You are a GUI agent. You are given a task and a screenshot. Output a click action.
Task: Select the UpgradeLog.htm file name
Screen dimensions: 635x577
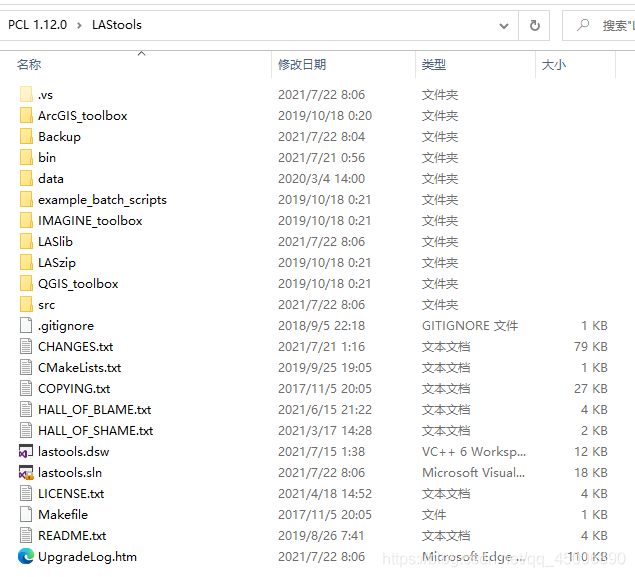click(87, 557)
